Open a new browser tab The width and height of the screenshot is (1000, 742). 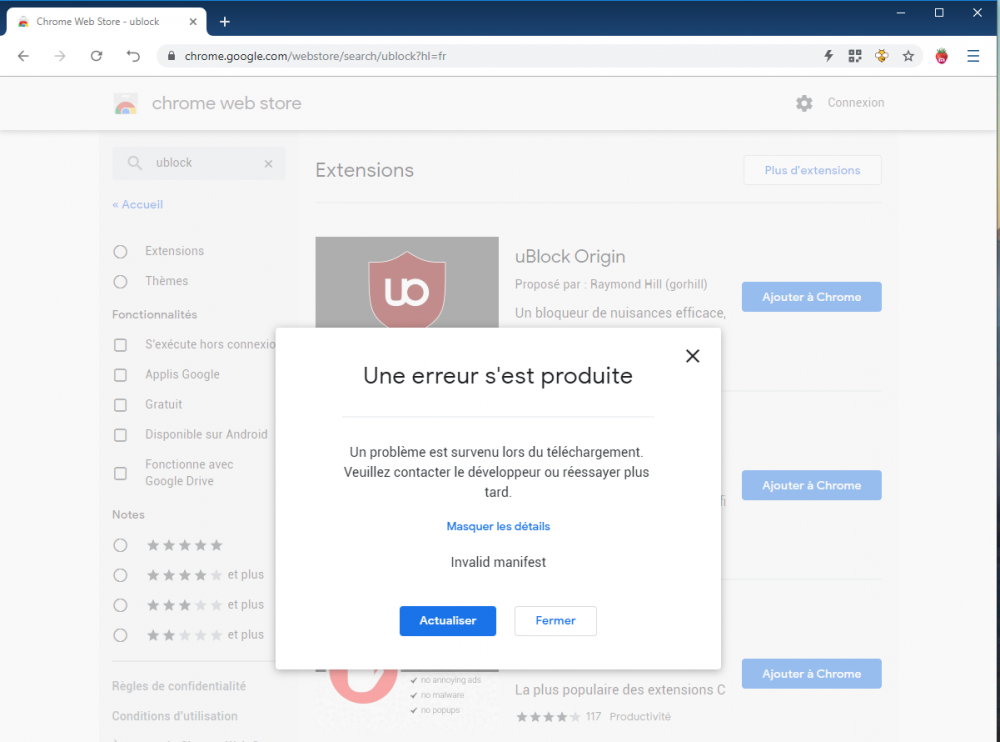click(224, 20)
